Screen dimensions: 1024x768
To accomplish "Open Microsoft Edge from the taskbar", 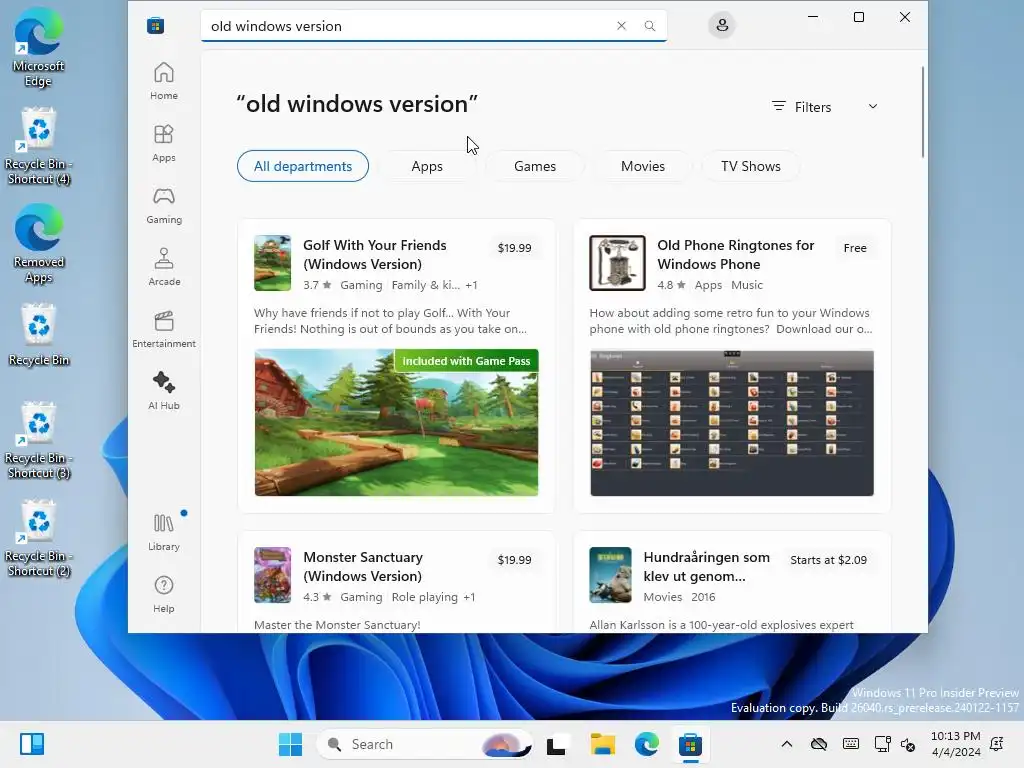I will [647, 744].
